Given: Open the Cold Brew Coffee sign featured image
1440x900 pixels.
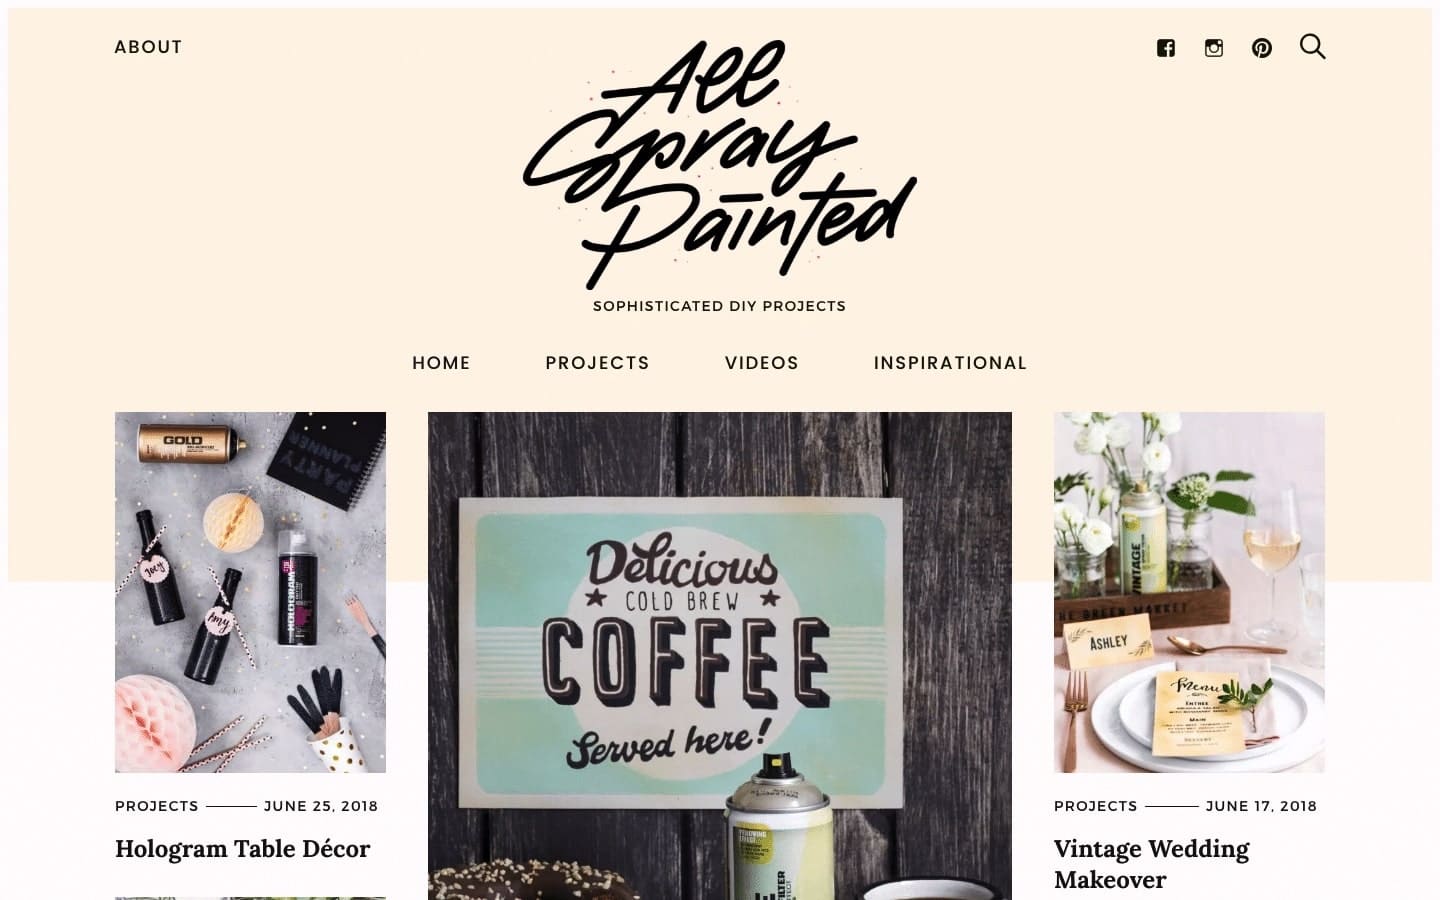Looking at the screenshot, I should (720, 656).
